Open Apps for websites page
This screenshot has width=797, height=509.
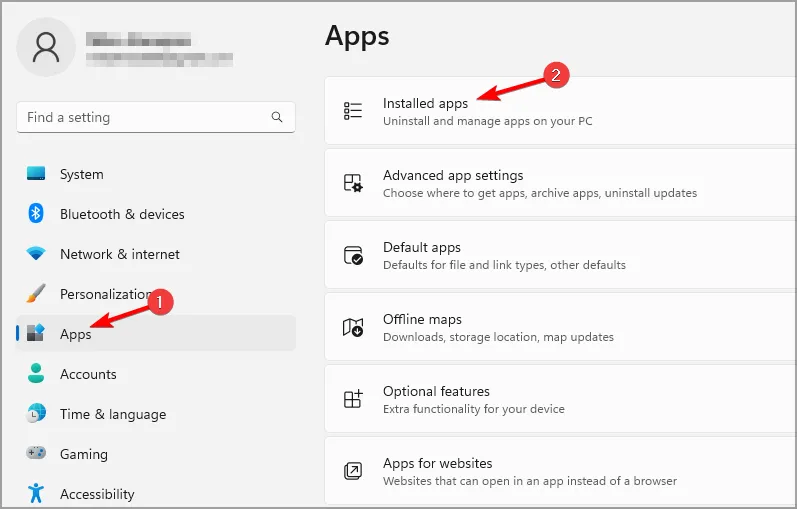tap(561, 471)
